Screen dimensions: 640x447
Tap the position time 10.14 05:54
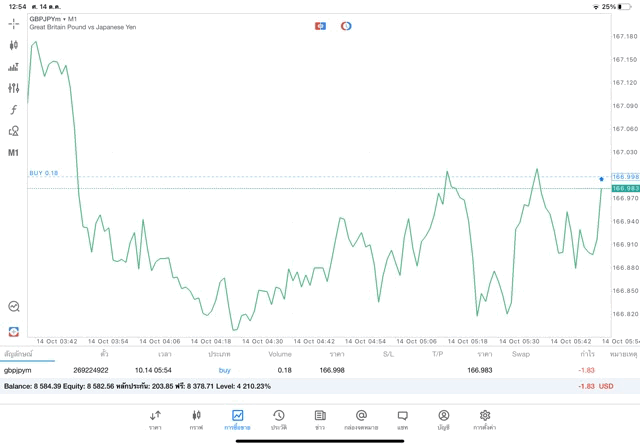[x=153, y=370]
